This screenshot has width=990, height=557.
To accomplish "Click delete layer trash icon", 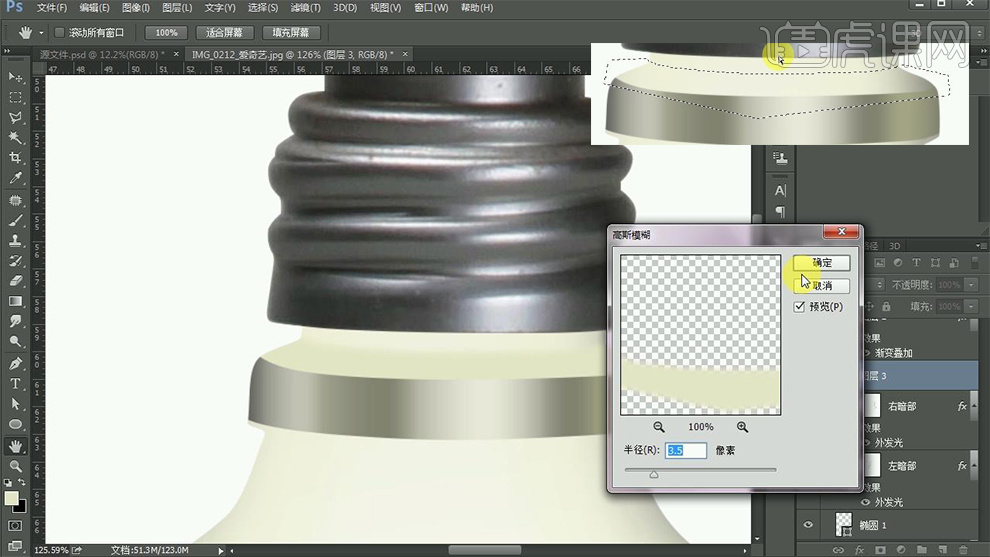I will [x=963, y=550].
